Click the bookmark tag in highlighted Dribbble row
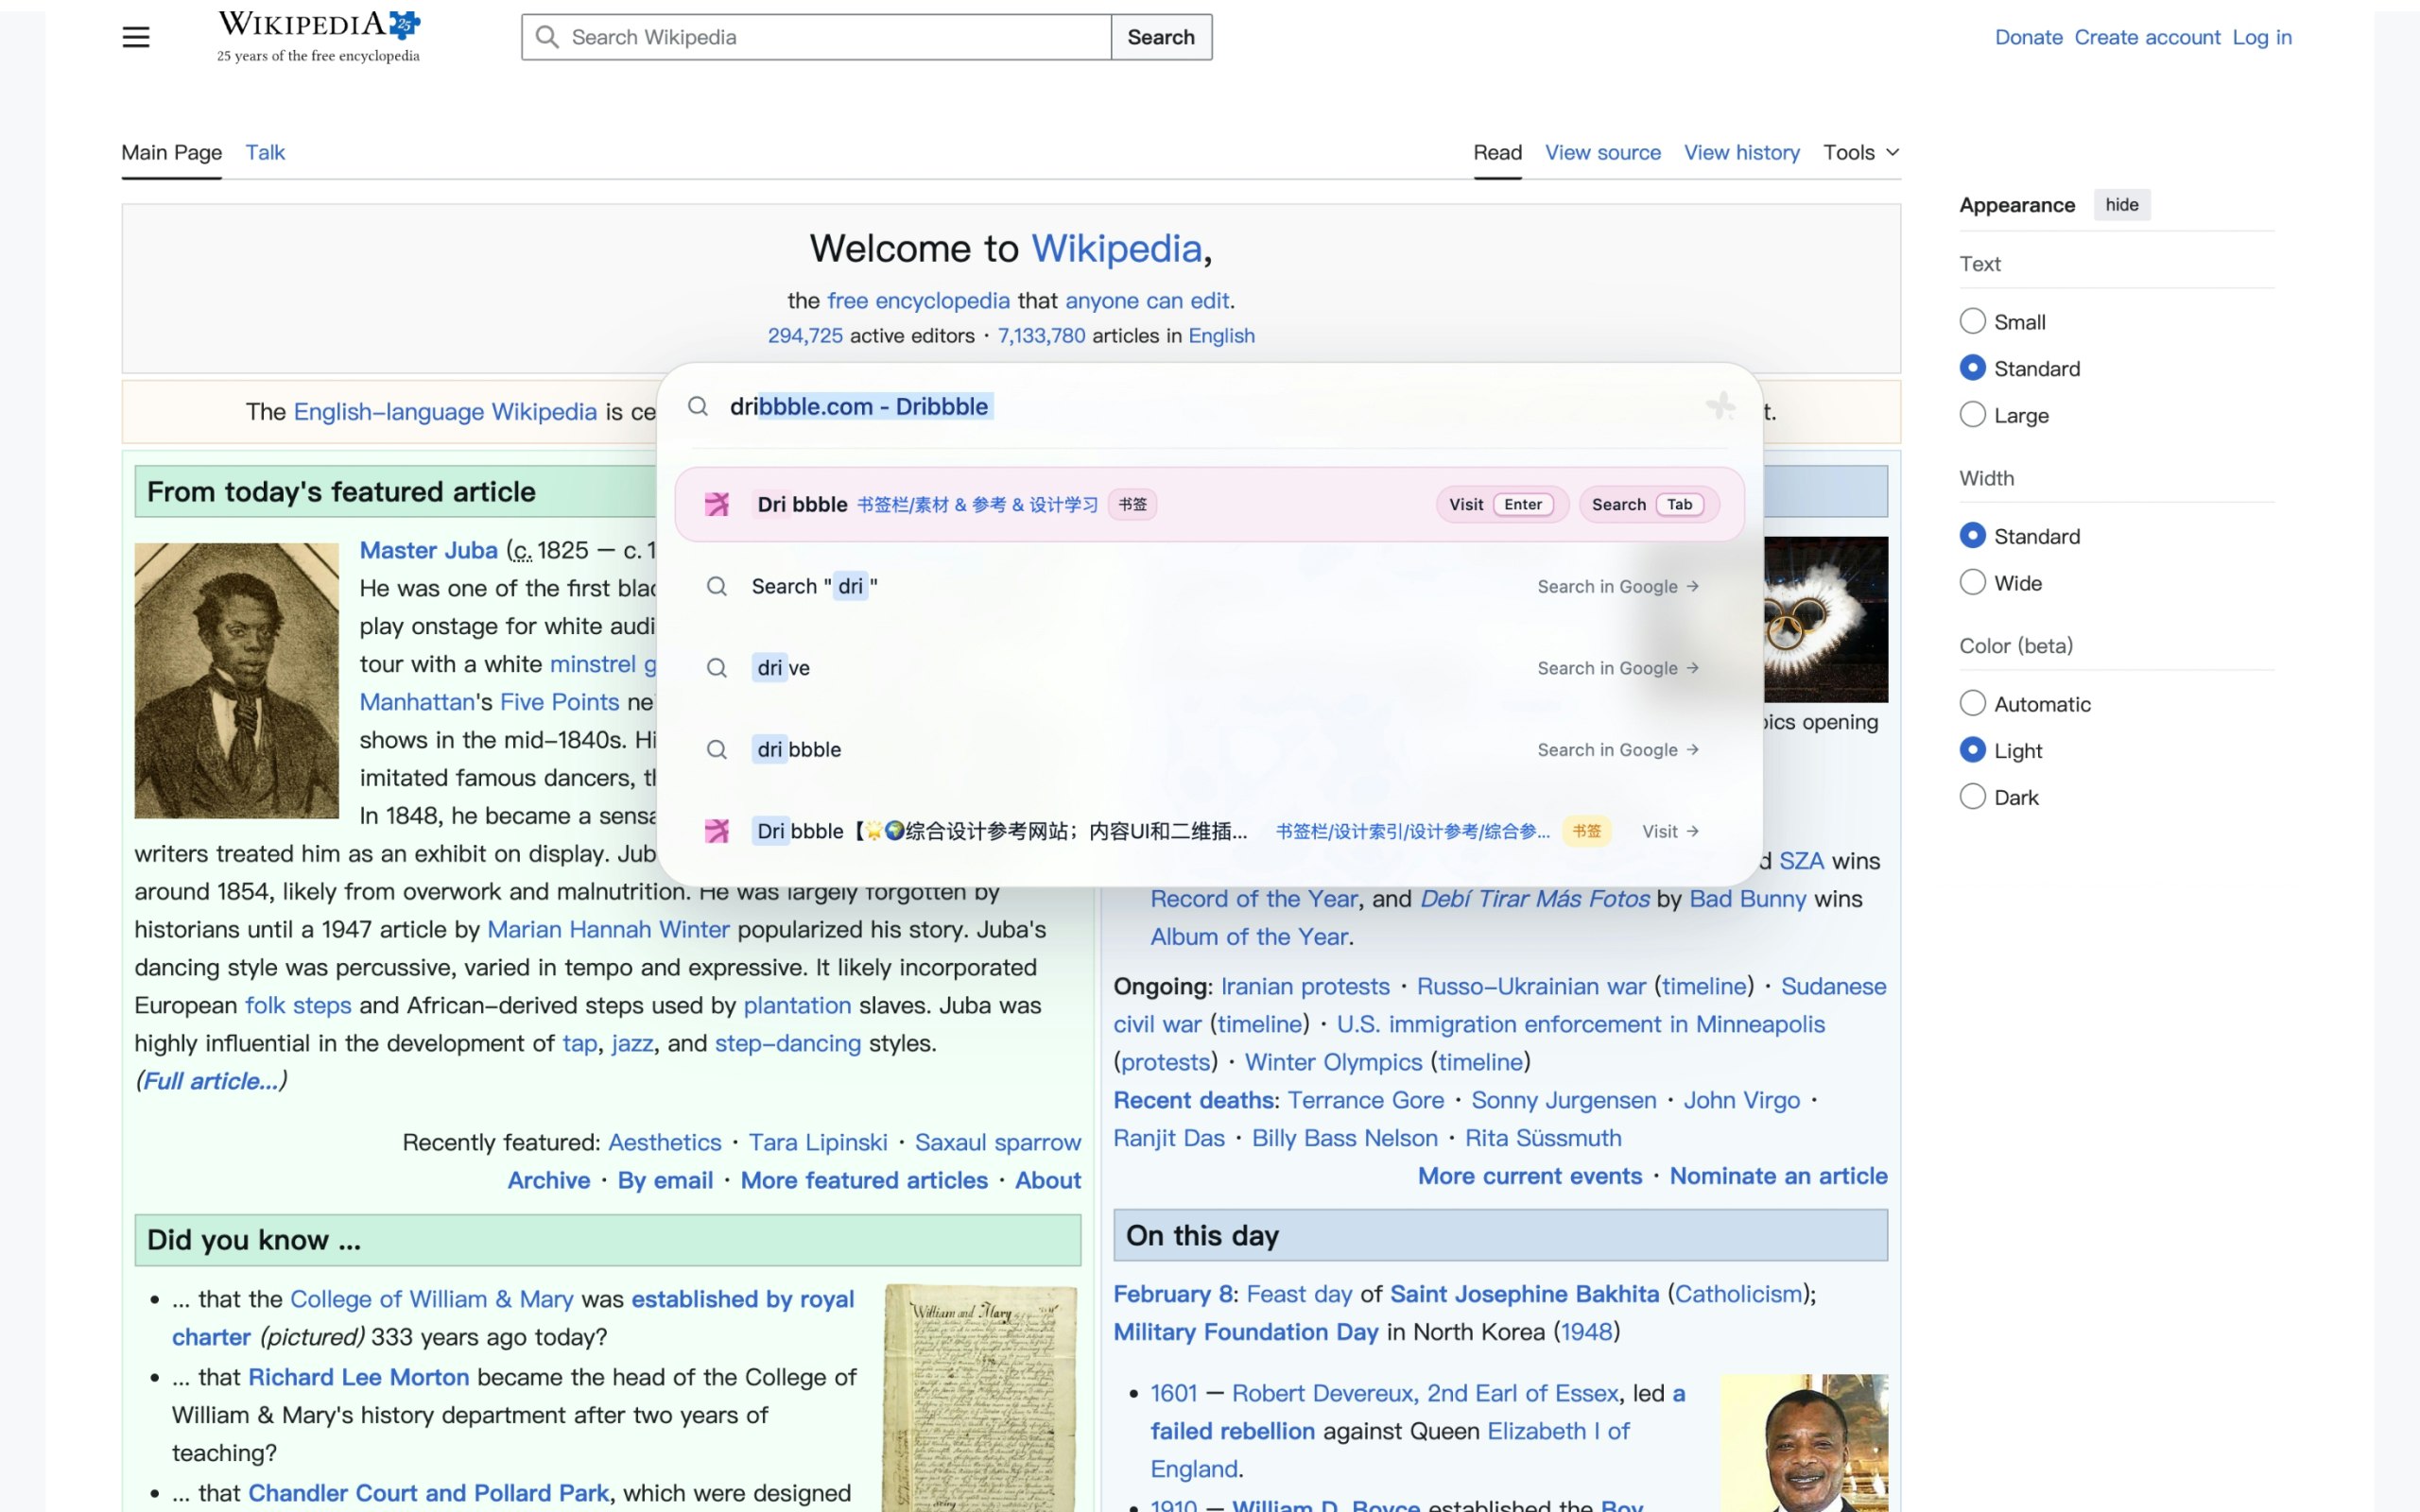Image resolution: width=2420 pixels, height=1512 pixels. 1132,504
